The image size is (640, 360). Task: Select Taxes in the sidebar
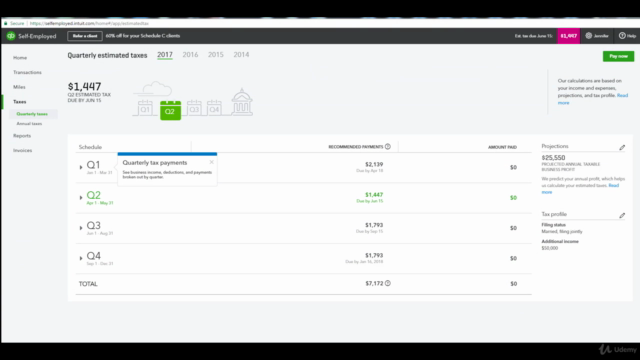[20, 102]
